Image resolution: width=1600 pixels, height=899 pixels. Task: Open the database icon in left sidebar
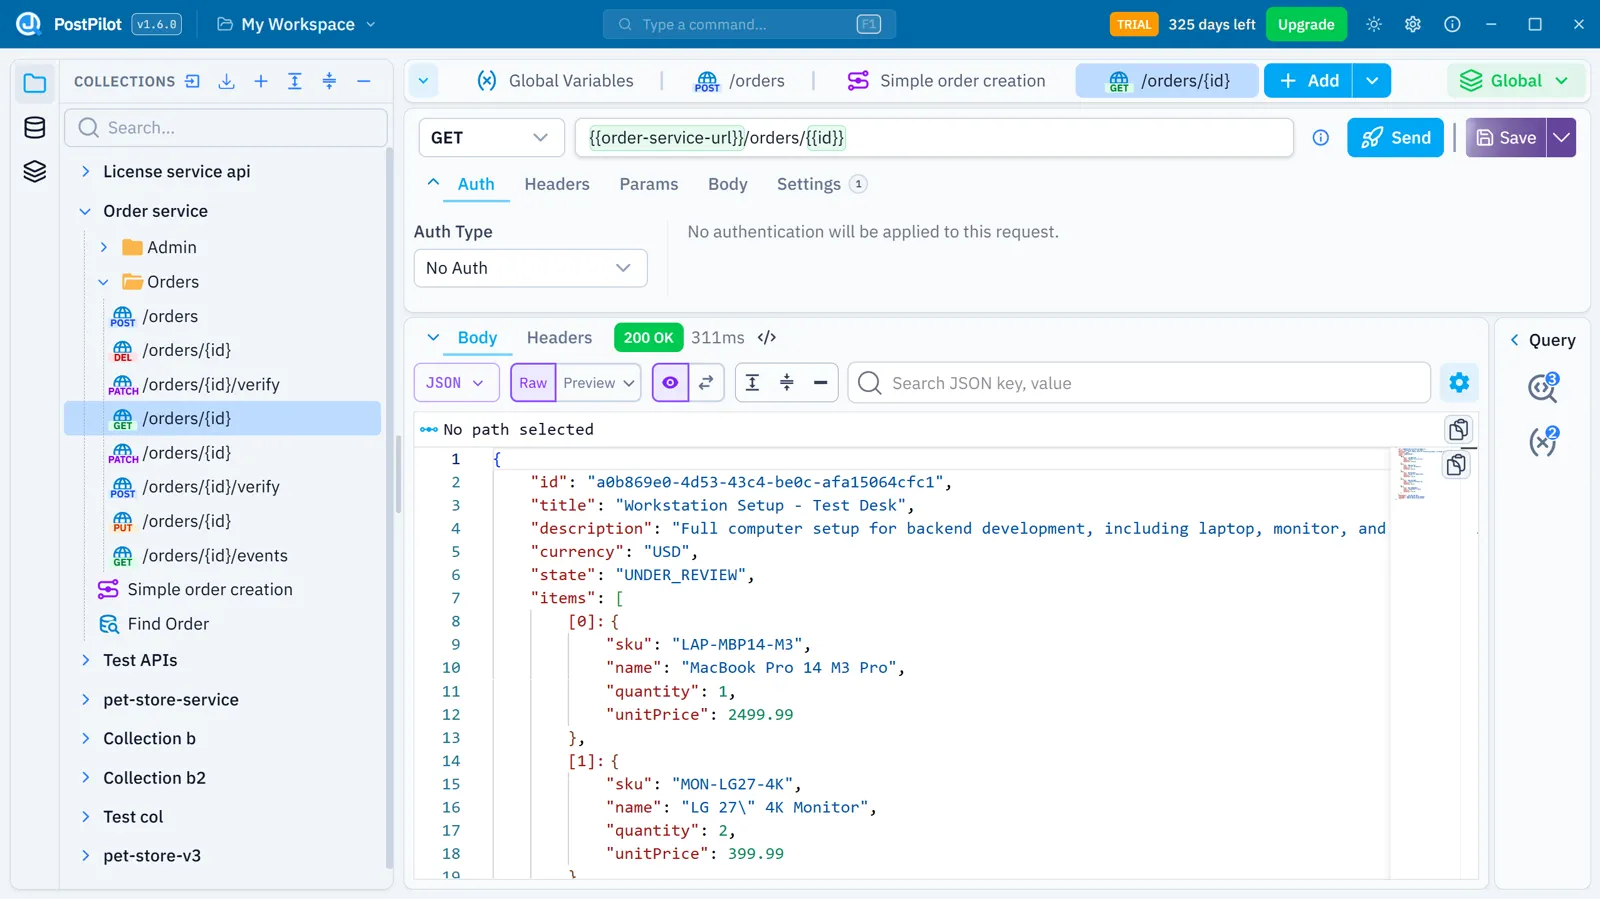pyautogui.click(x=35, y=127)
